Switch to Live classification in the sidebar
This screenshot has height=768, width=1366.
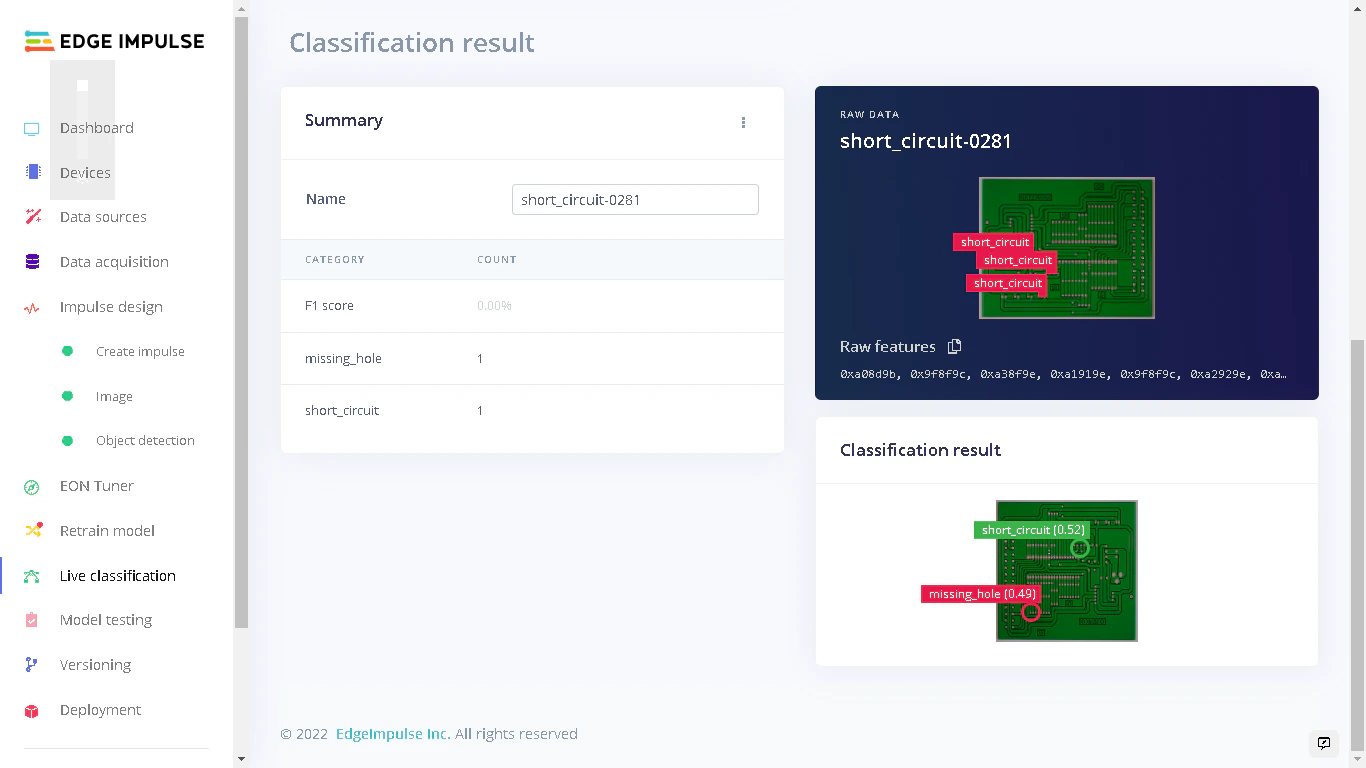click(116, 575)
